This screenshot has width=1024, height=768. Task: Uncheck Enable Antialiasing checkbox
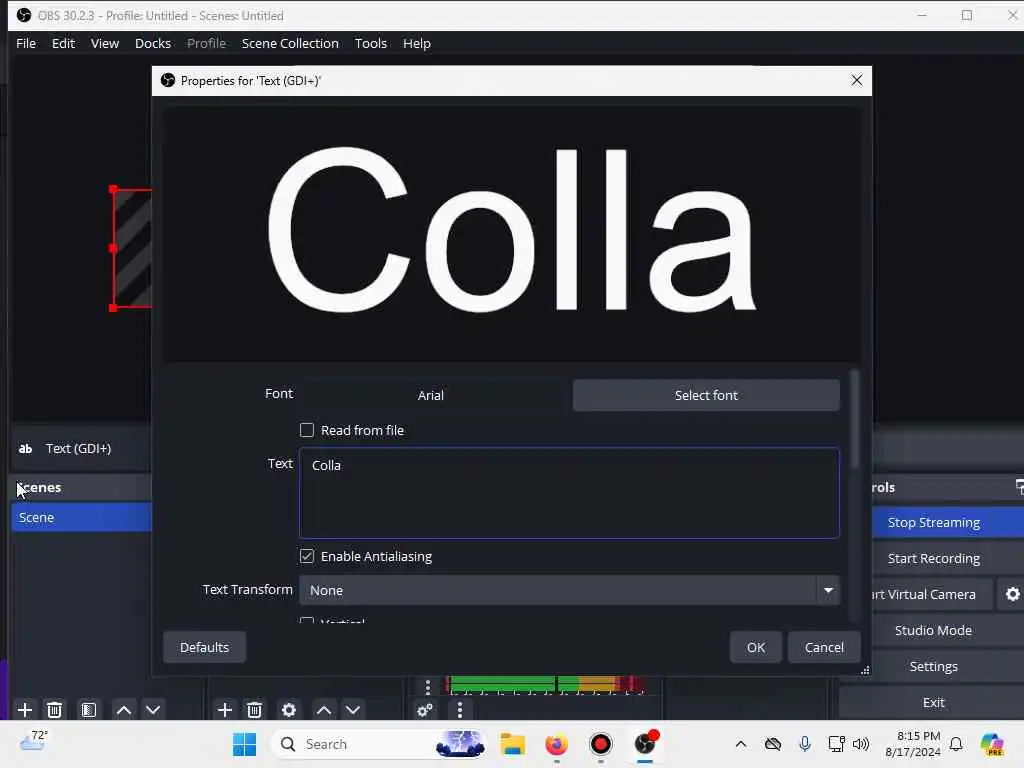(306, 556)
